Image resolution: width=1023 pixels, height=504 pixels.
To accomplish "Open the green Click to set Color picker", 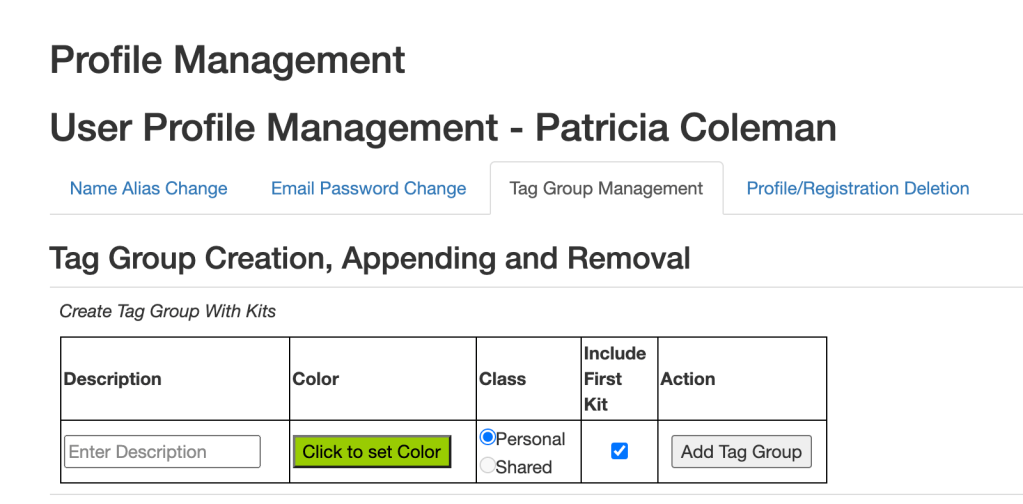I will [371, 452].
